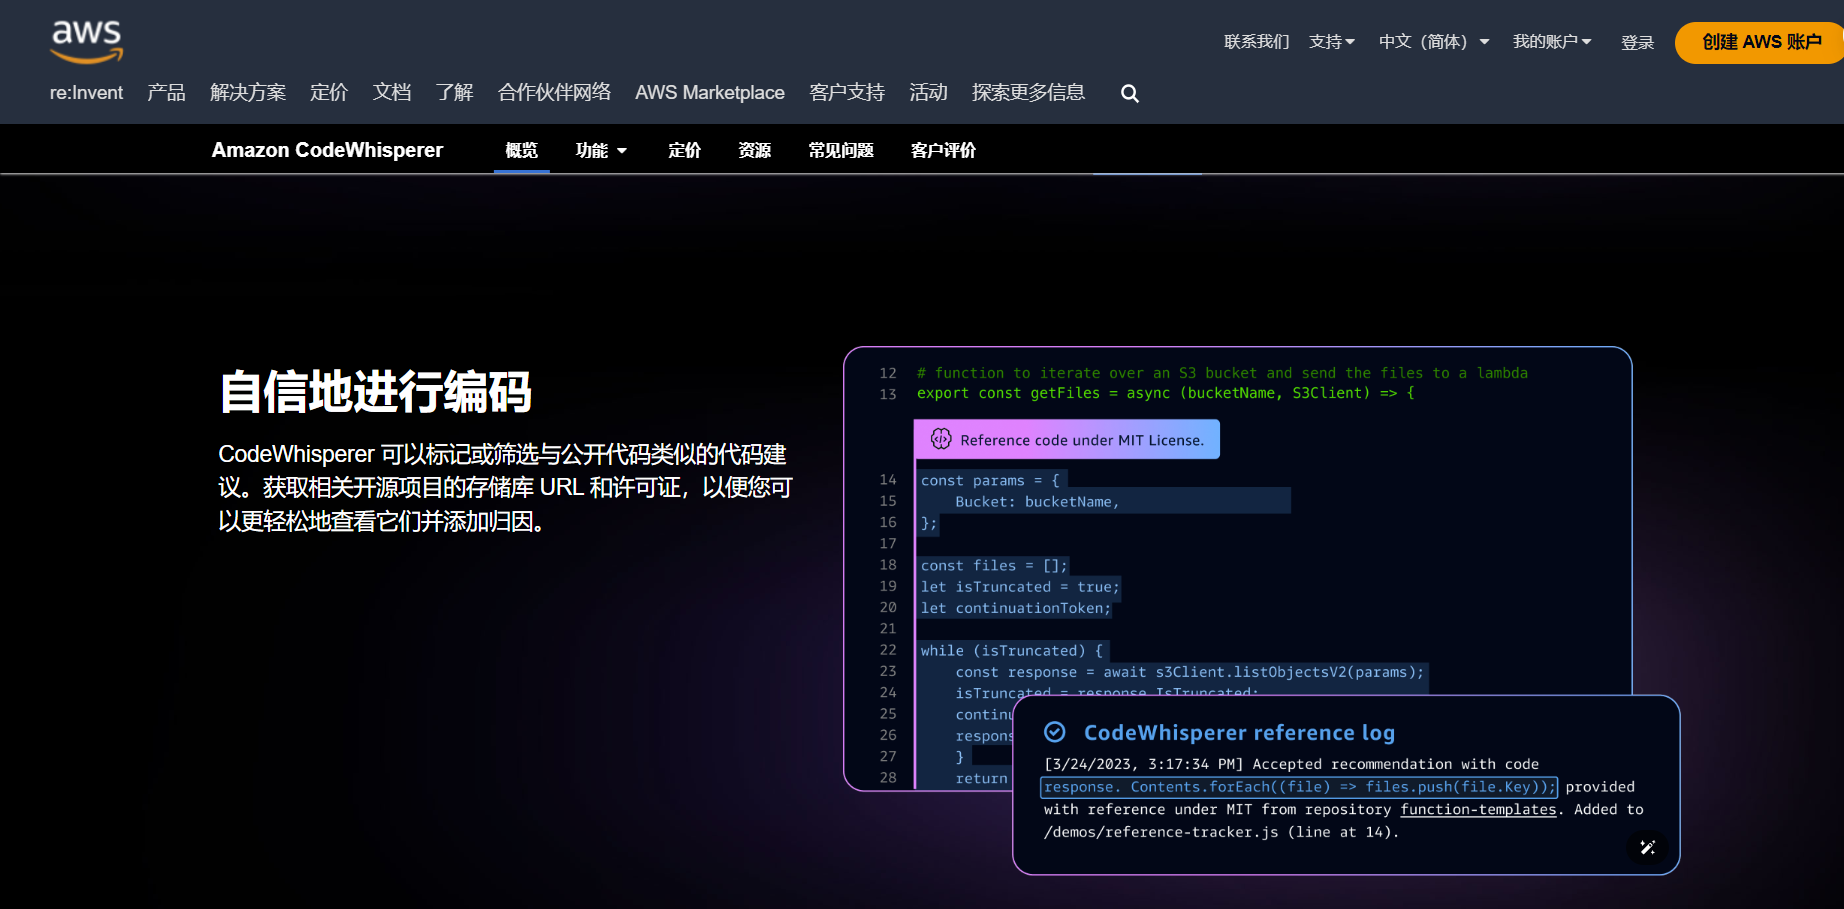This screenshot has height=909, width=1844.
Task: Click the const files = [] code line
Action: coord(994,566)
